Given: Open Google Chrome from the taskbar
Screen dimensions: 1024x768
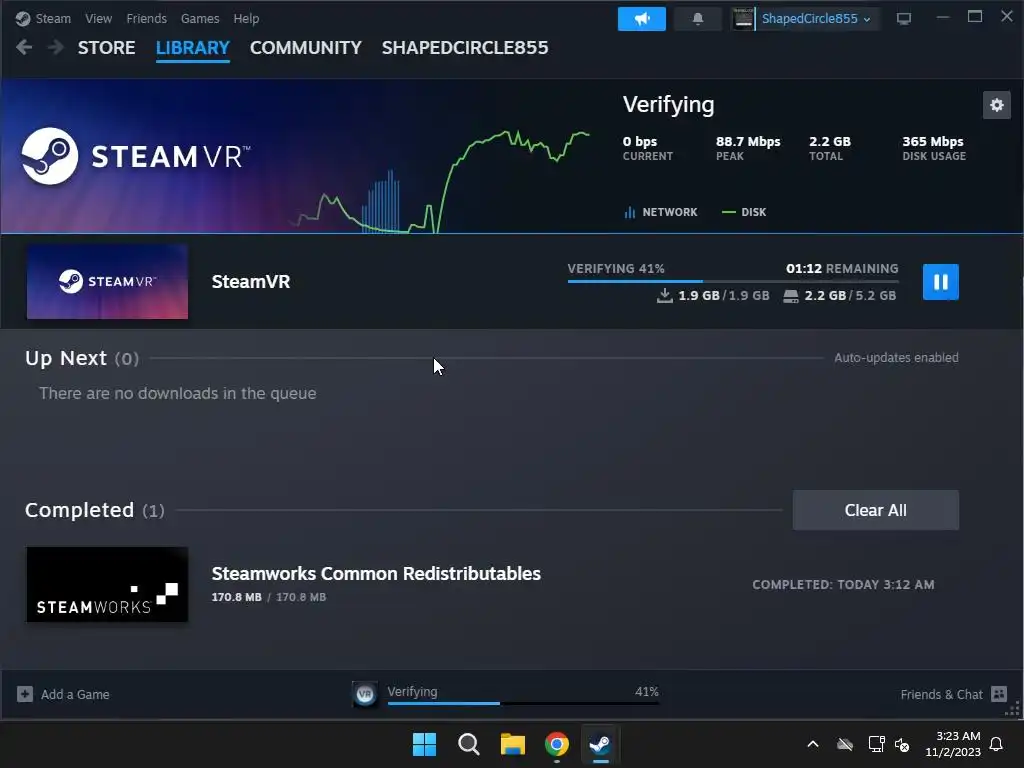Looking at the screenshot, I should click(556, 744).
